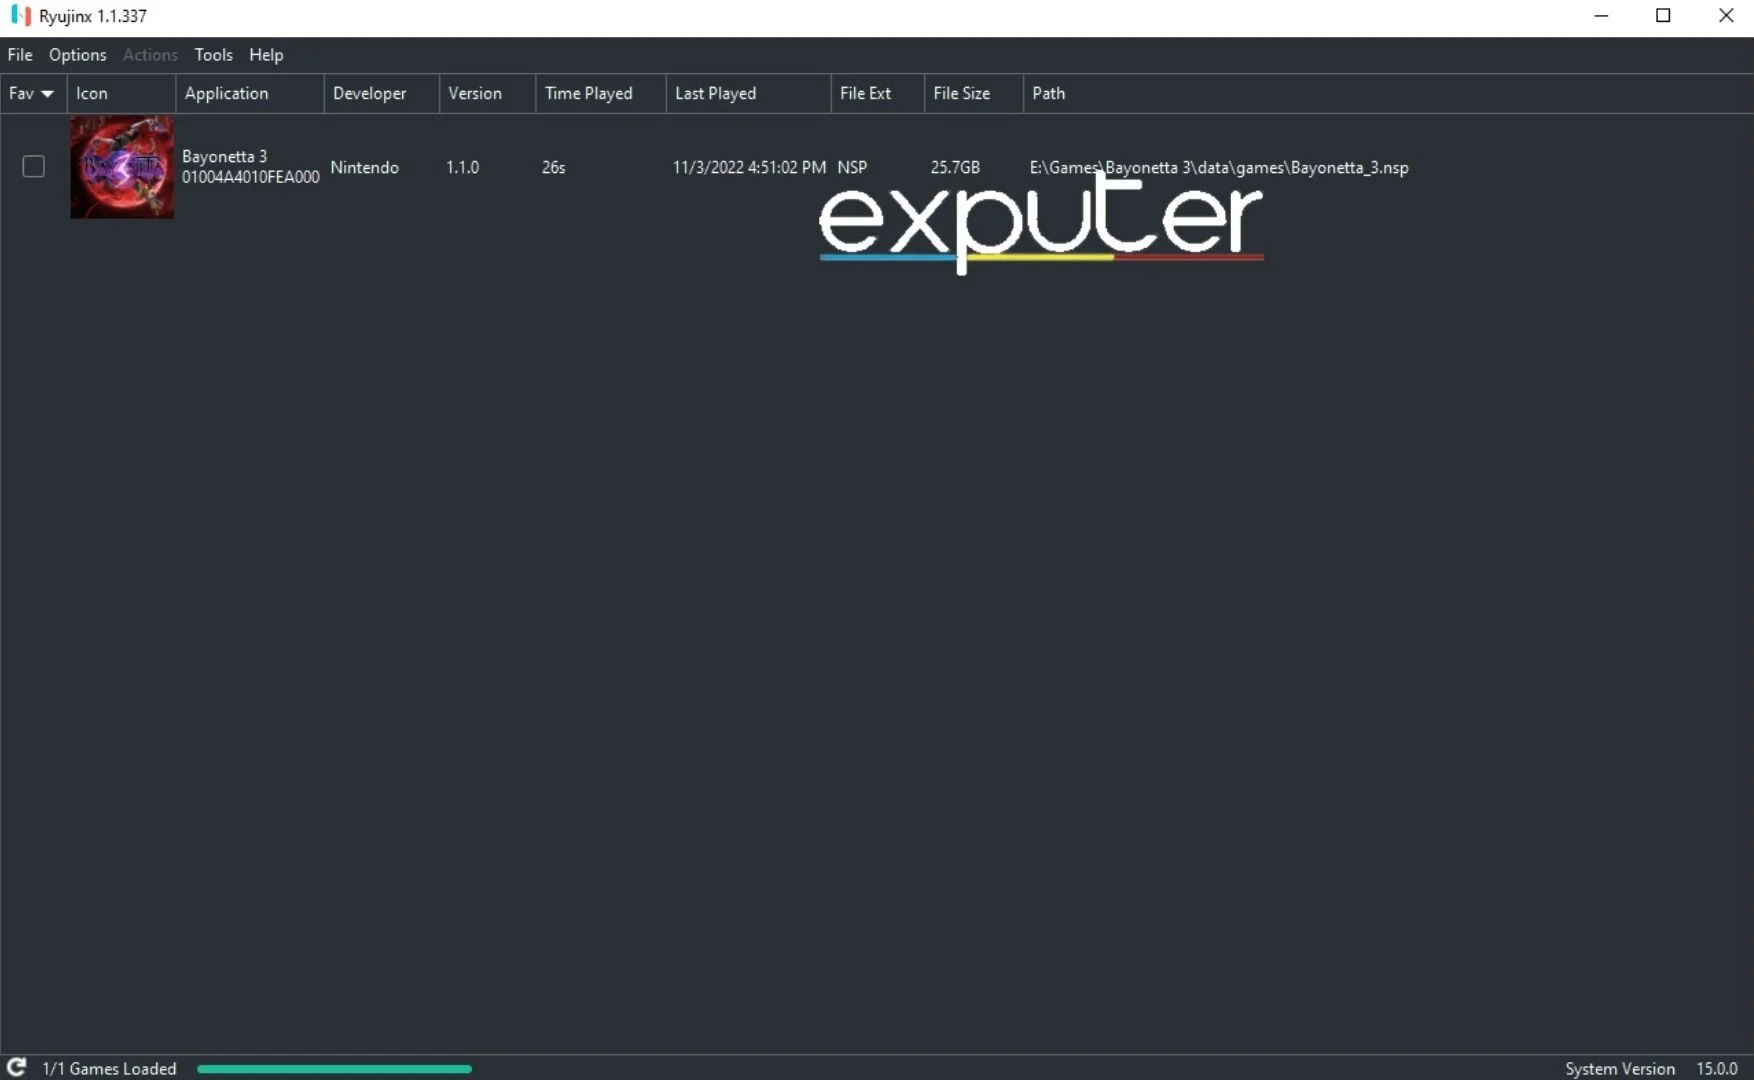
Task: Maximize the Ryujinx window
Action: [x=1663, y=16]
